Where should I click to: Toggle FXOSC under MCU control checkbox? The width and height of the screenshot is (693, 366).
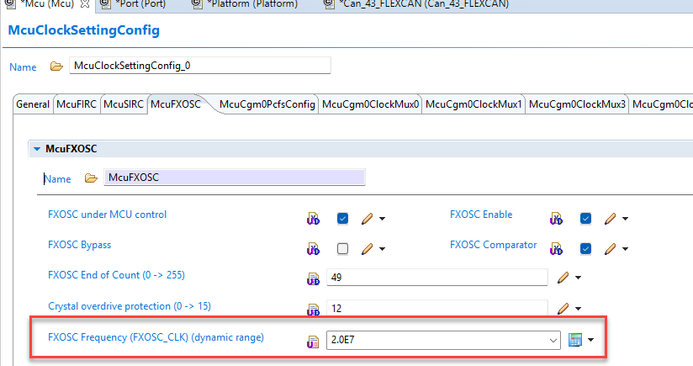click(343, 218)
